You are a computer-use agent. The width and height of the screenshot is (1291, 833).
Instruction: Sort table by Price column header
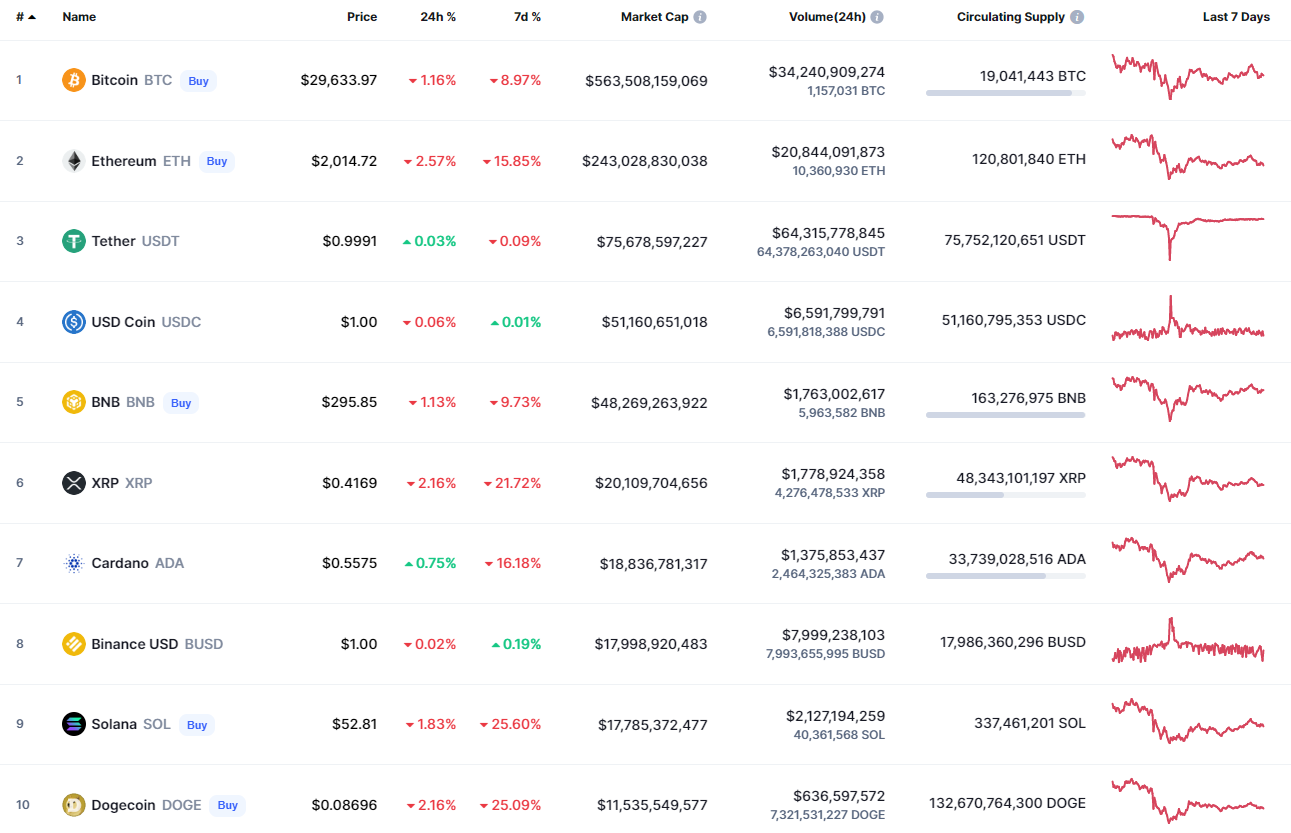(x=362, y=17)
